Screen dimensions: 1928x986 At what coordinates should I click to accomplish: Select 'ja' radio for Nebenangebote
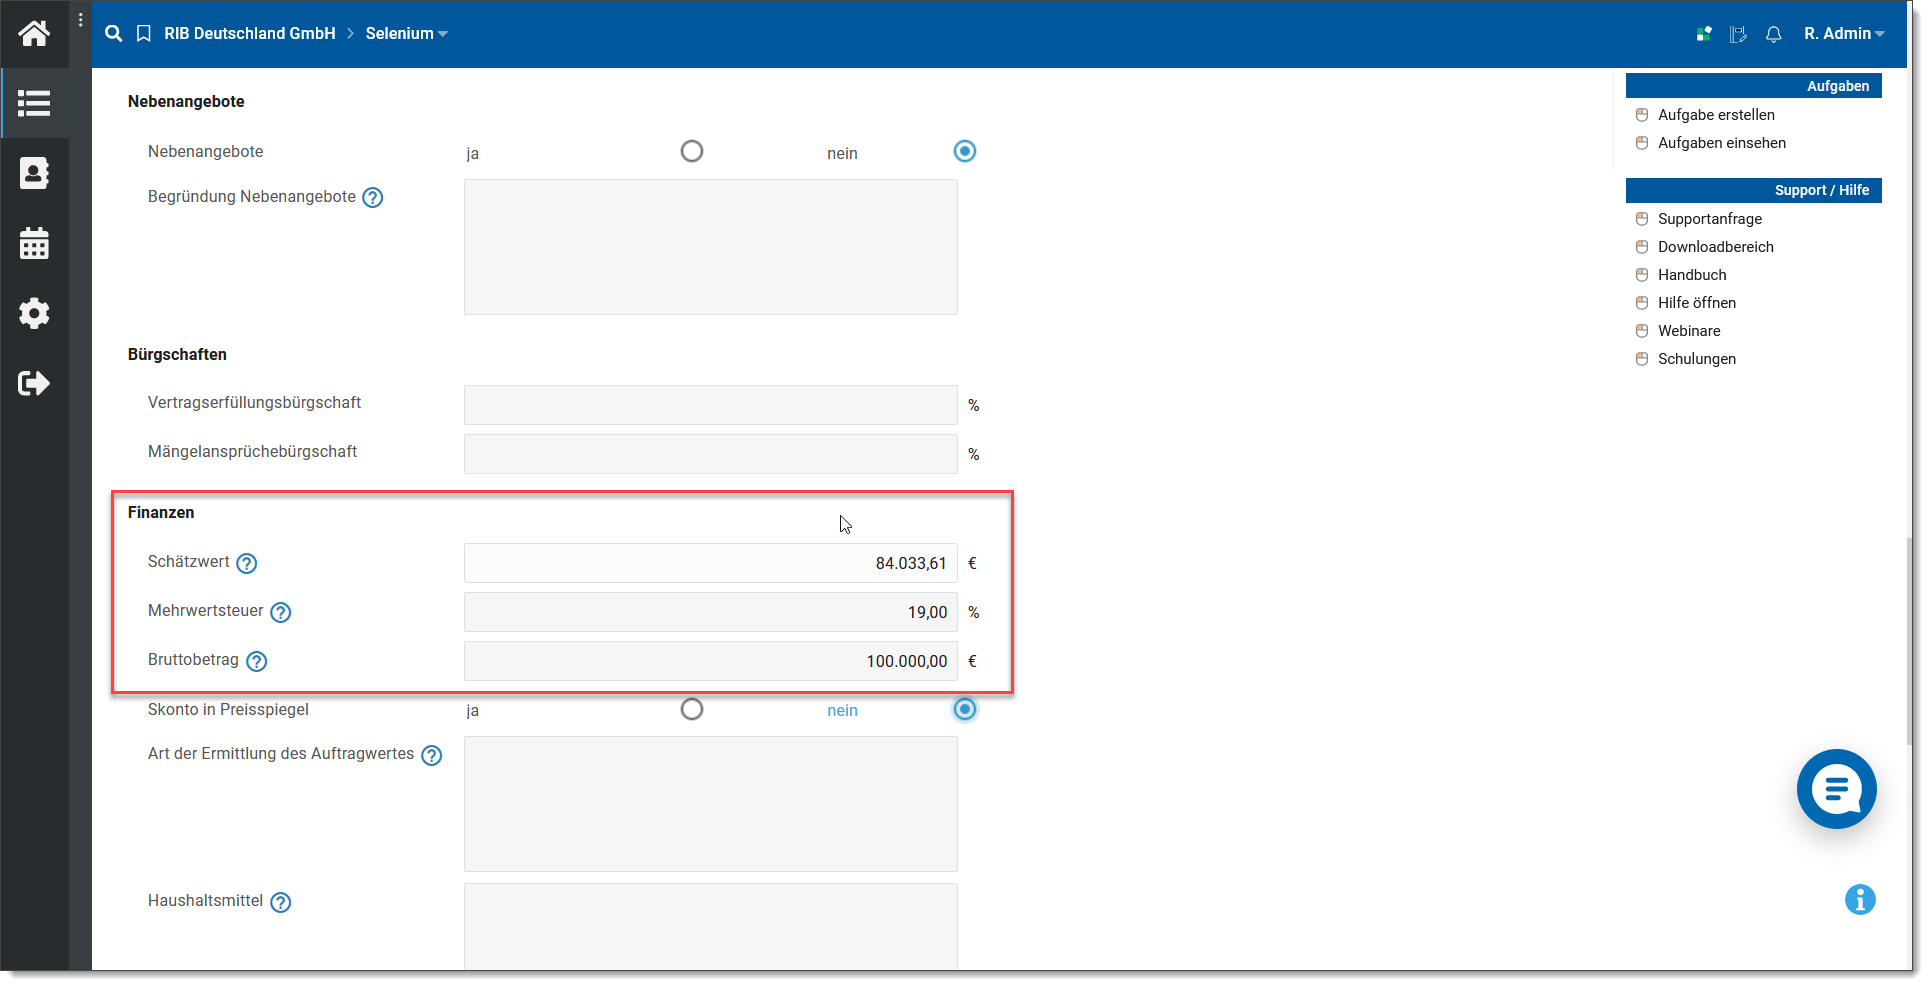coord(692,151)
